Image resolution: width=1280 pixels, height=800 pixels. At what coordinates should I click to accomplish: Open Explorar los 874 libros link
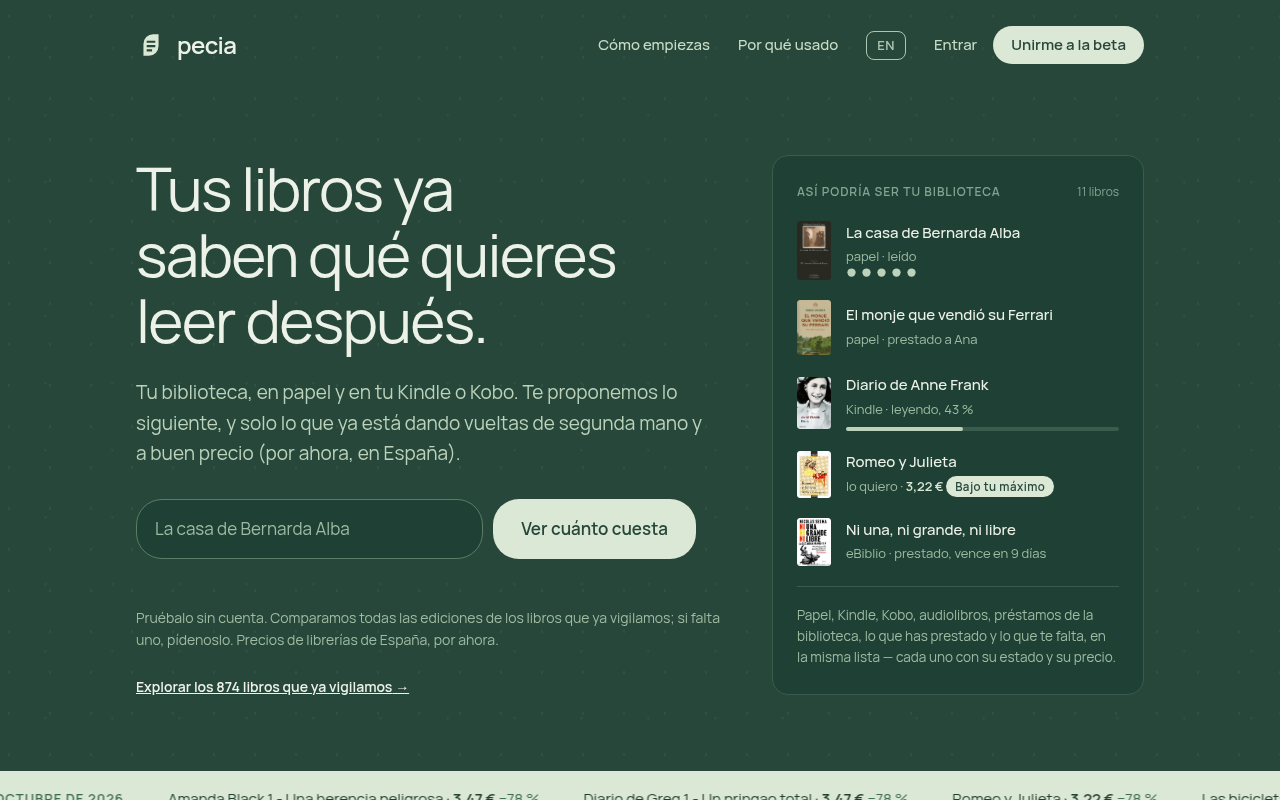(x=272, y=687)
